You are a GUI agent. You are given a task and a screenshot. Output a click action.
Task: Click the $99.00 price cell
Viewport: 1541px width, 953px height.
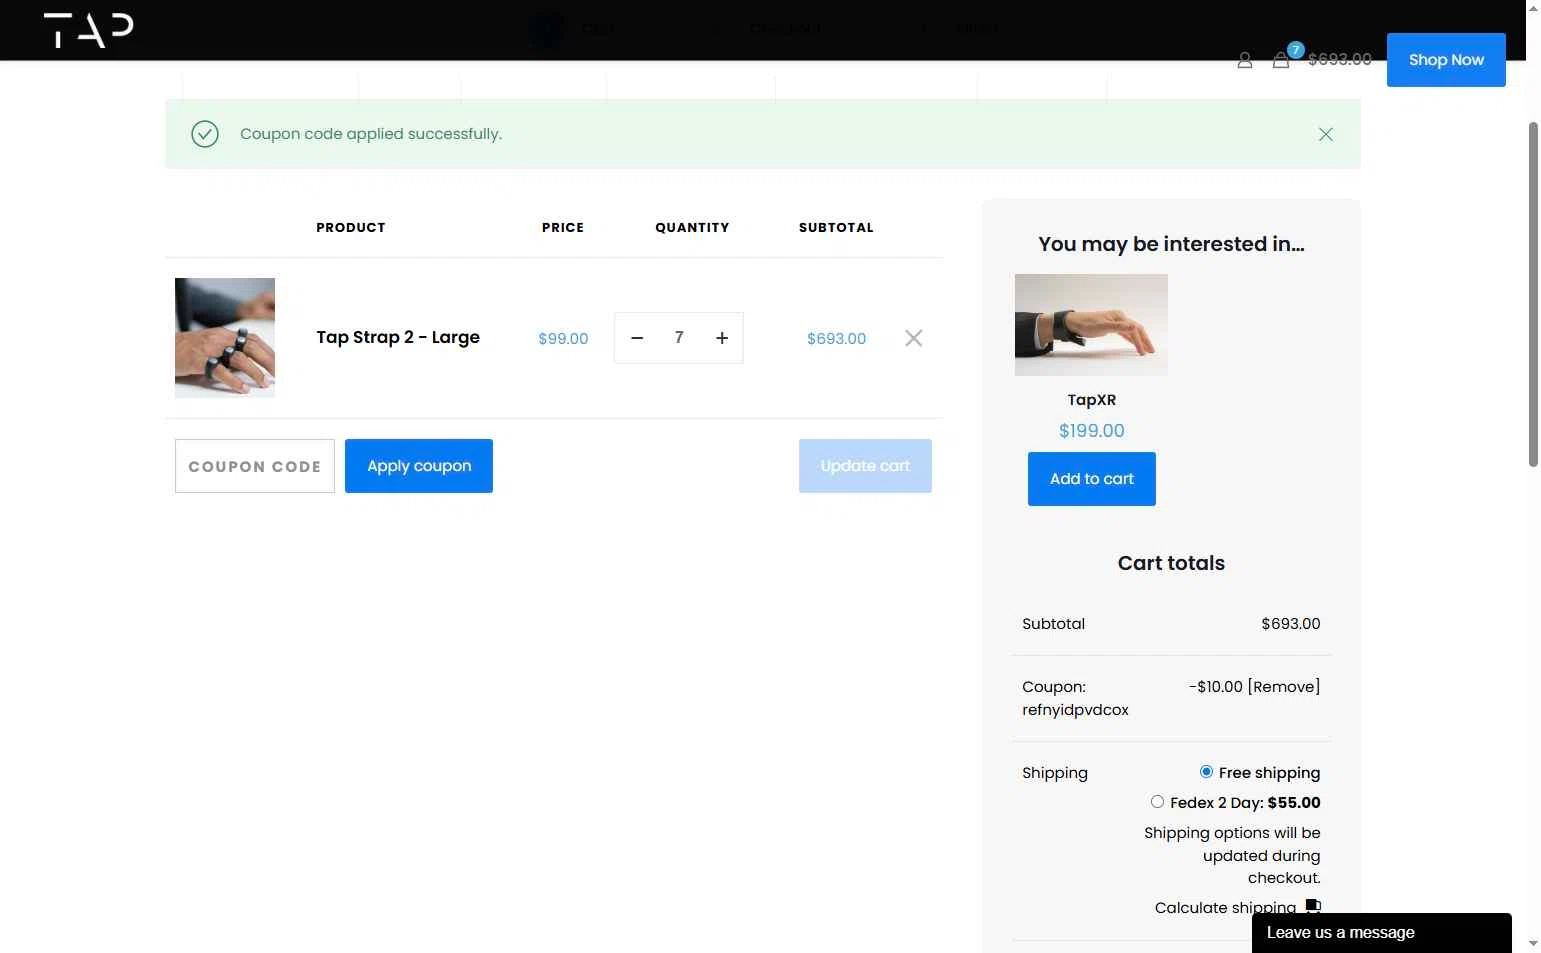tap(563, 339)
